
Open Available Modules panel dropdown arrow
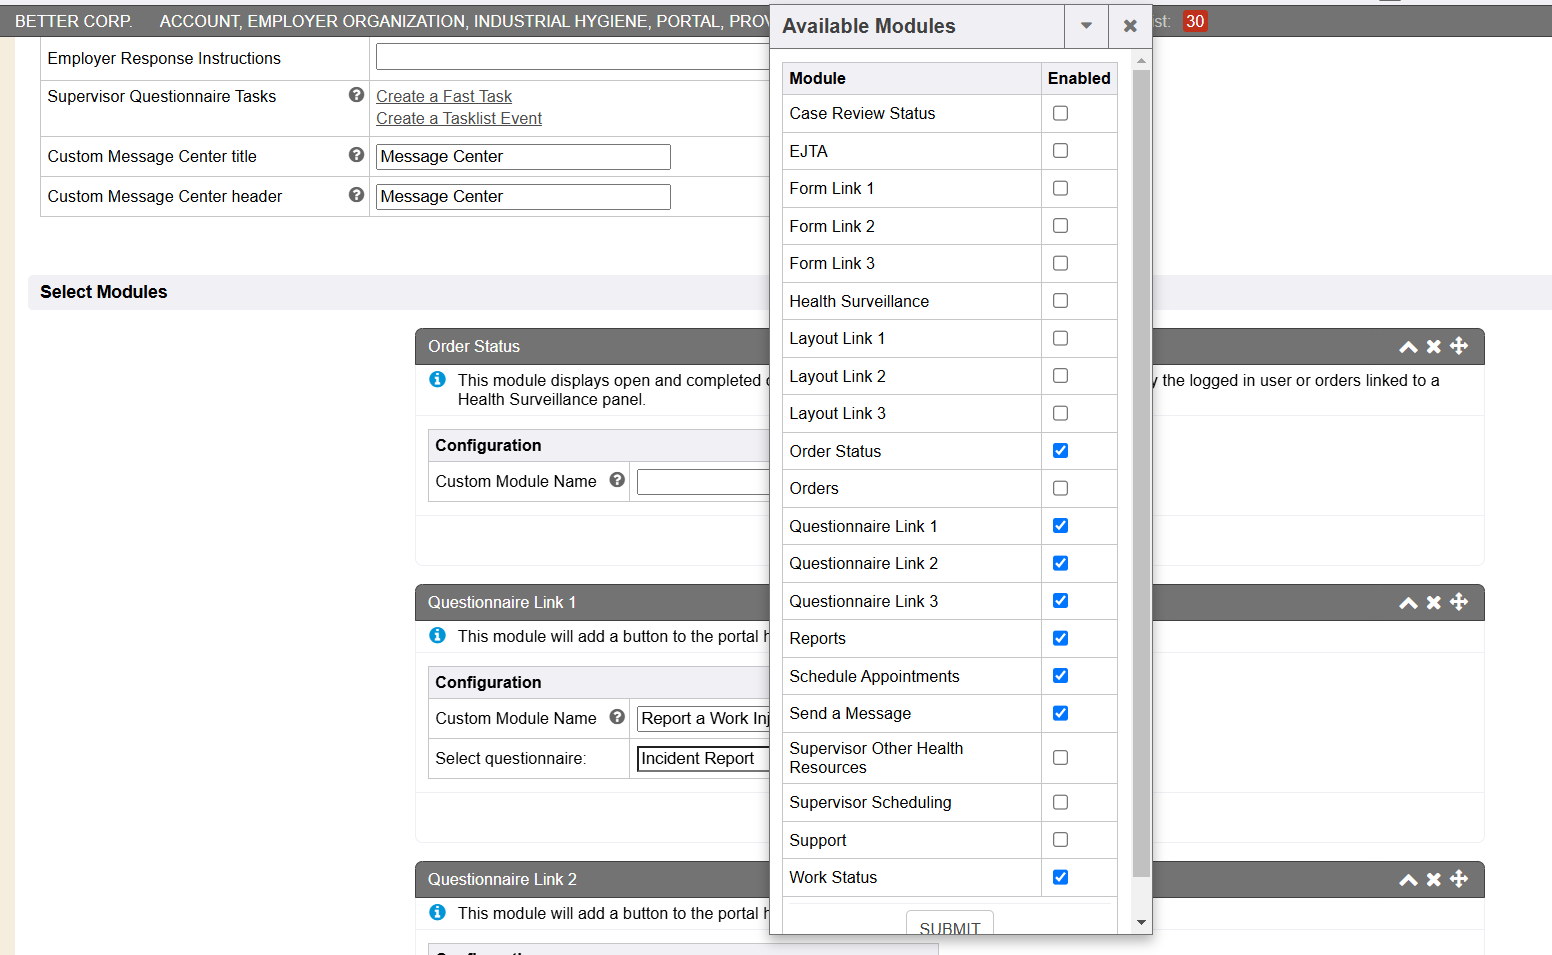(x=1086, y=26)
